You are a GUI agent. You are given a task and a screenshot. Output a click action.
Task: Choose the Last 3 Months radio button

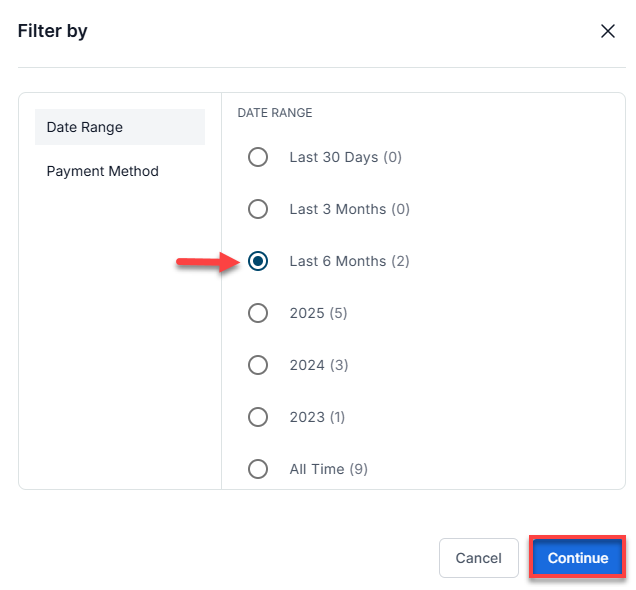[258, 209]
